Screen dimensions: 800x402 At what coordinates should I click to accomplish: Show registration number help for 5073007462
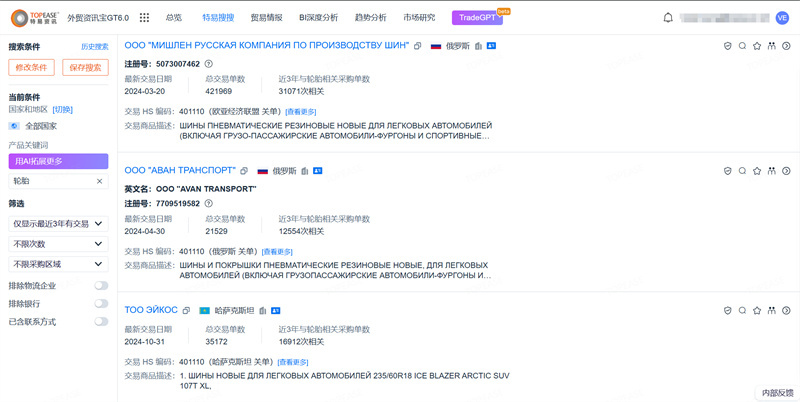point(208,64)
